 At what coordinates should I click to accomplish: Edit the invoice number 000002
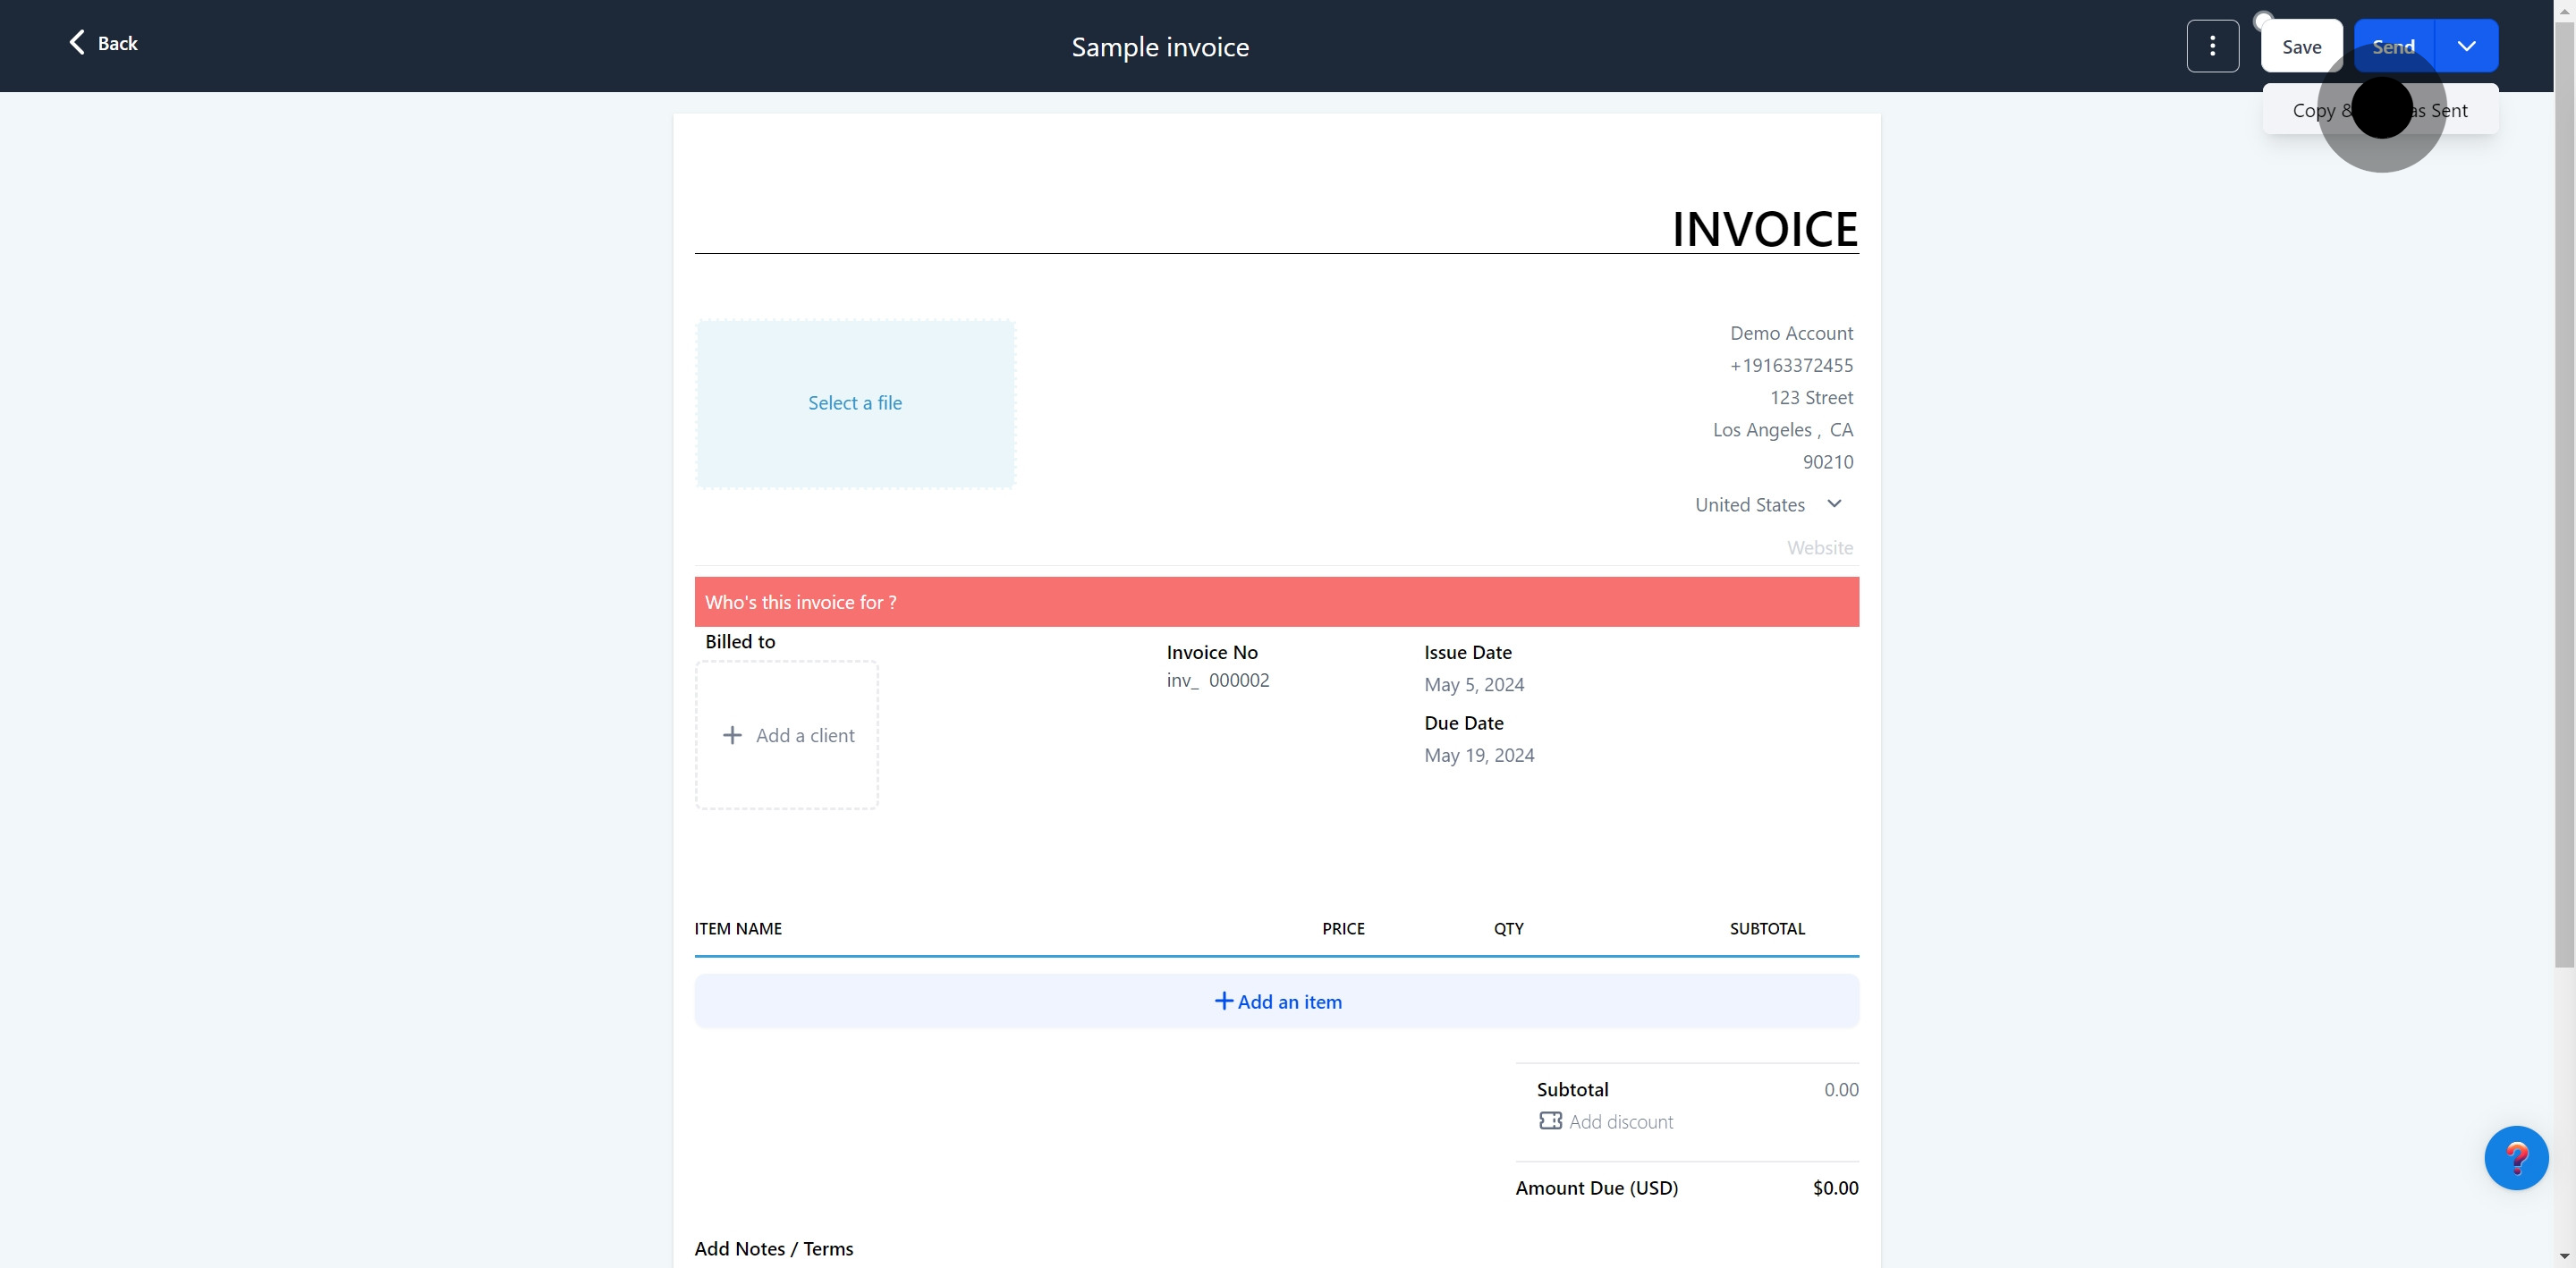click(x=1238, y=680)
